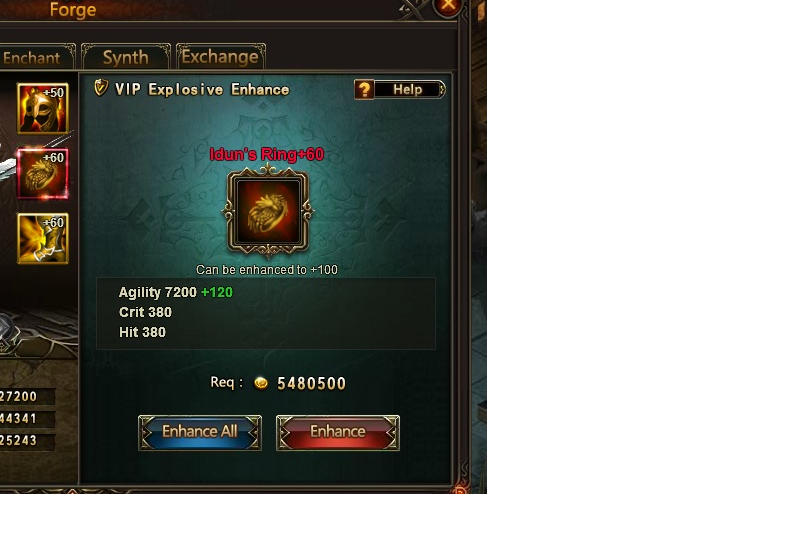The height and width of the screenshot is (540, 792).
Task: Click the large Idun's Ring item frame
Action: [268, 212]
